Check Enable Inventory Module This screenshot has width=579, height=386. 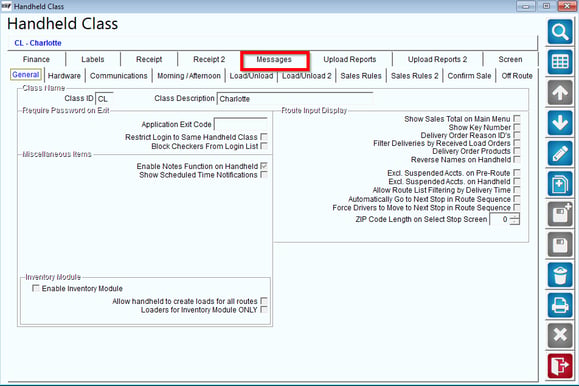tap(36, 288)
